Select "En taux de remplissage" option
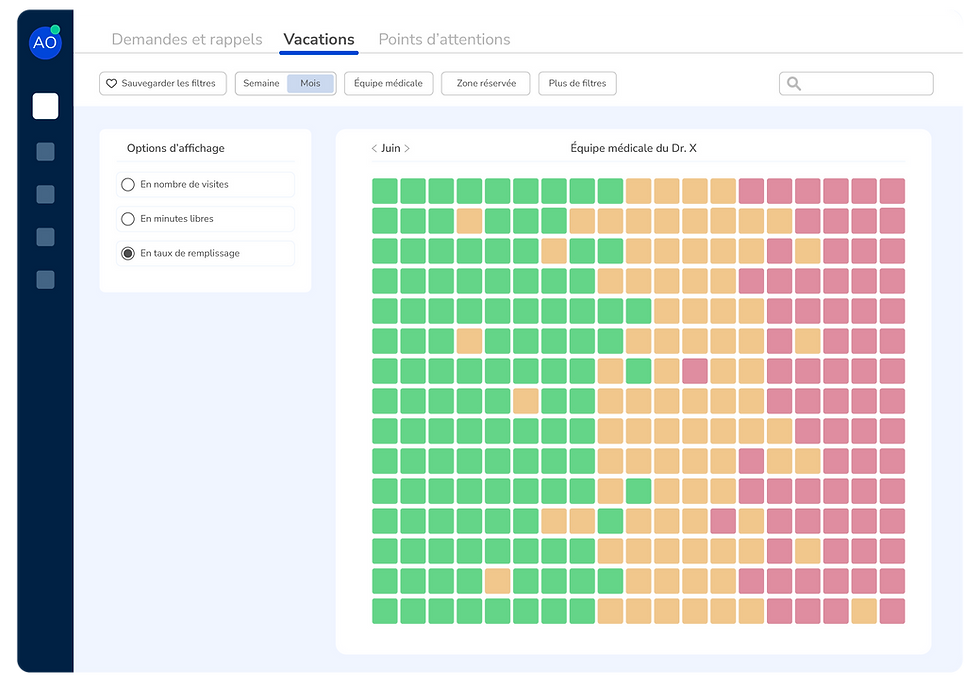Screen dimensions: 980x688 click(128, 254)
